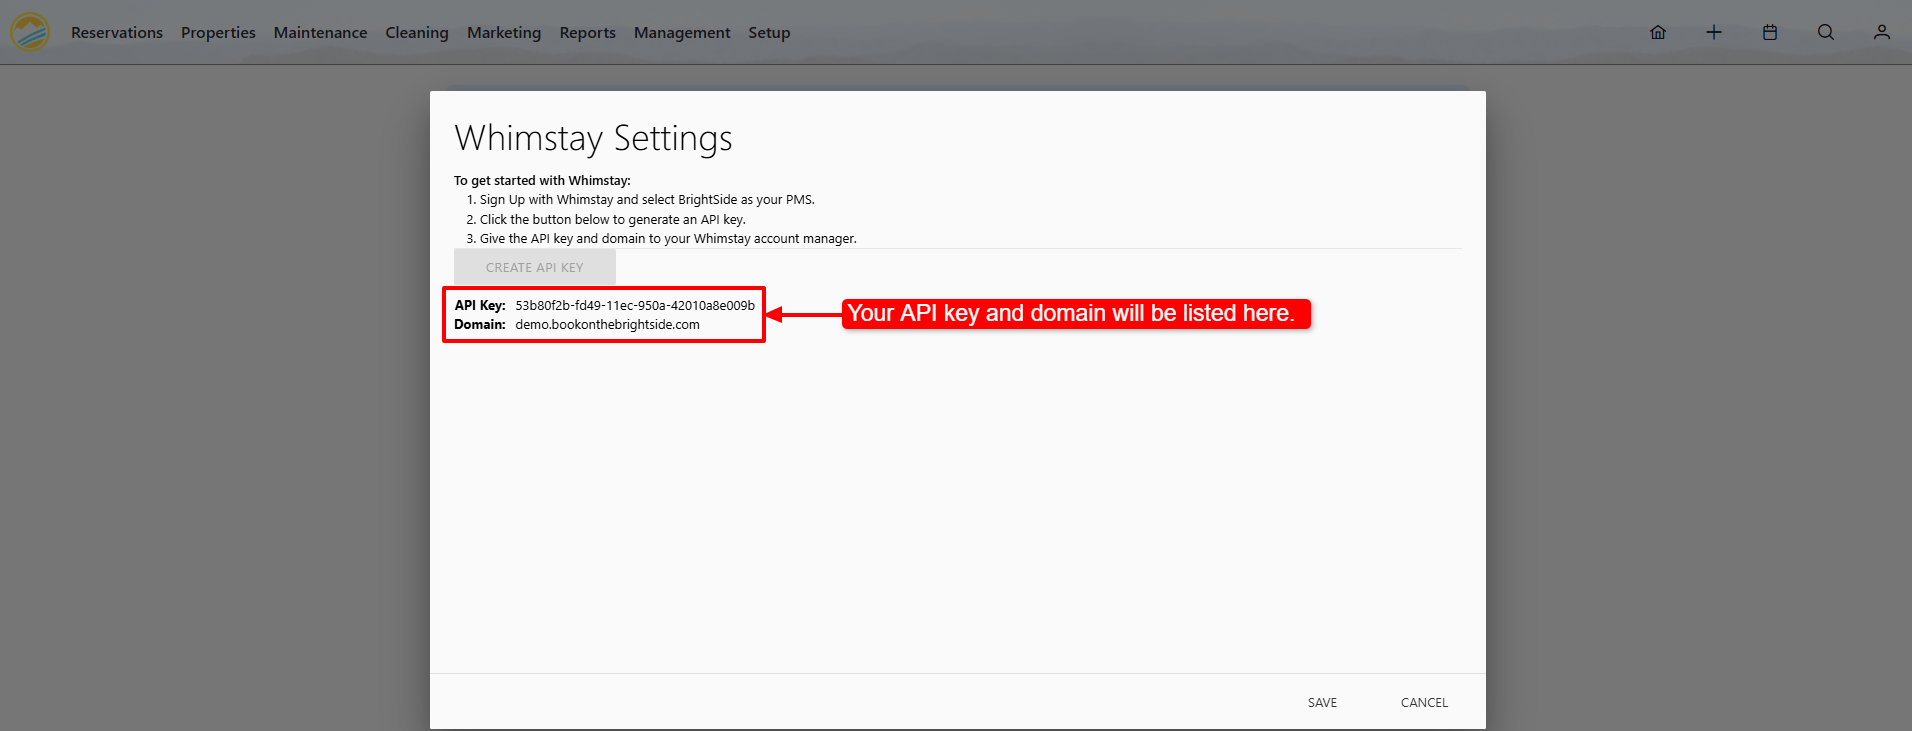The image size is (1912, 731).
Task: Click the 'Domain:' label
Action: point(480,324)
